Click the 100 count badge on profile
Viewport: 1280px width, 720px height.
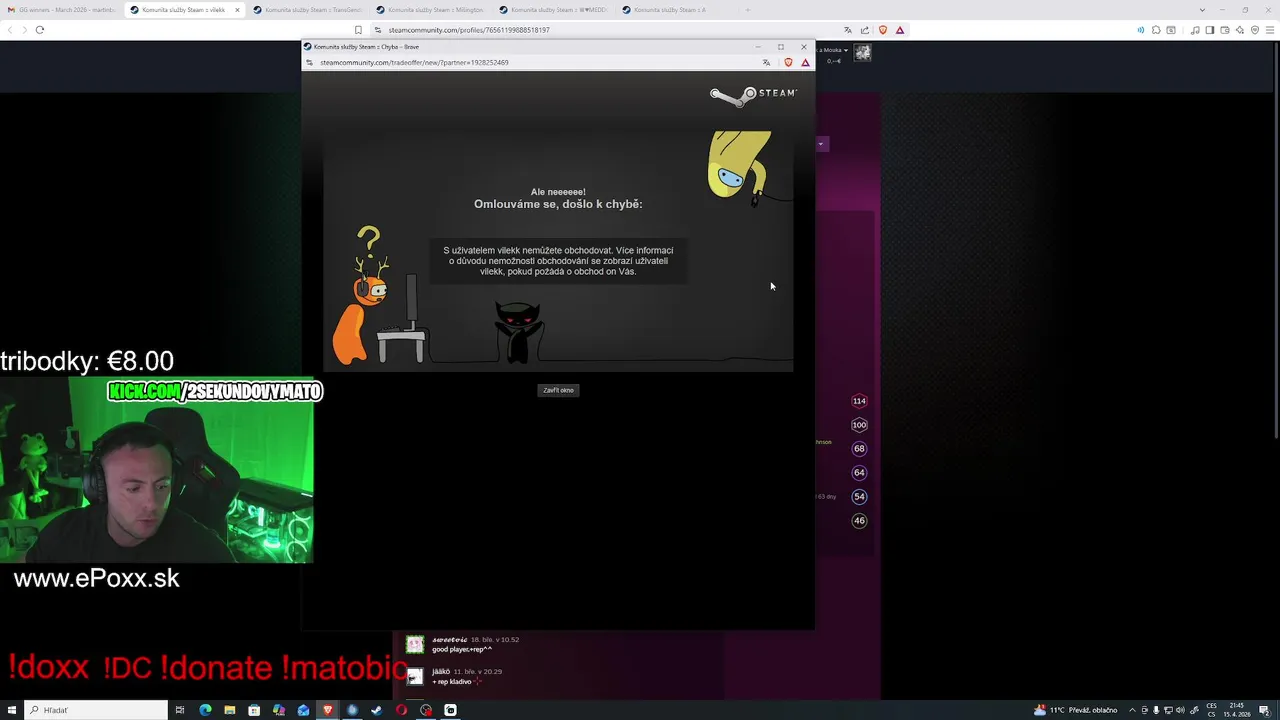[859, 425]
